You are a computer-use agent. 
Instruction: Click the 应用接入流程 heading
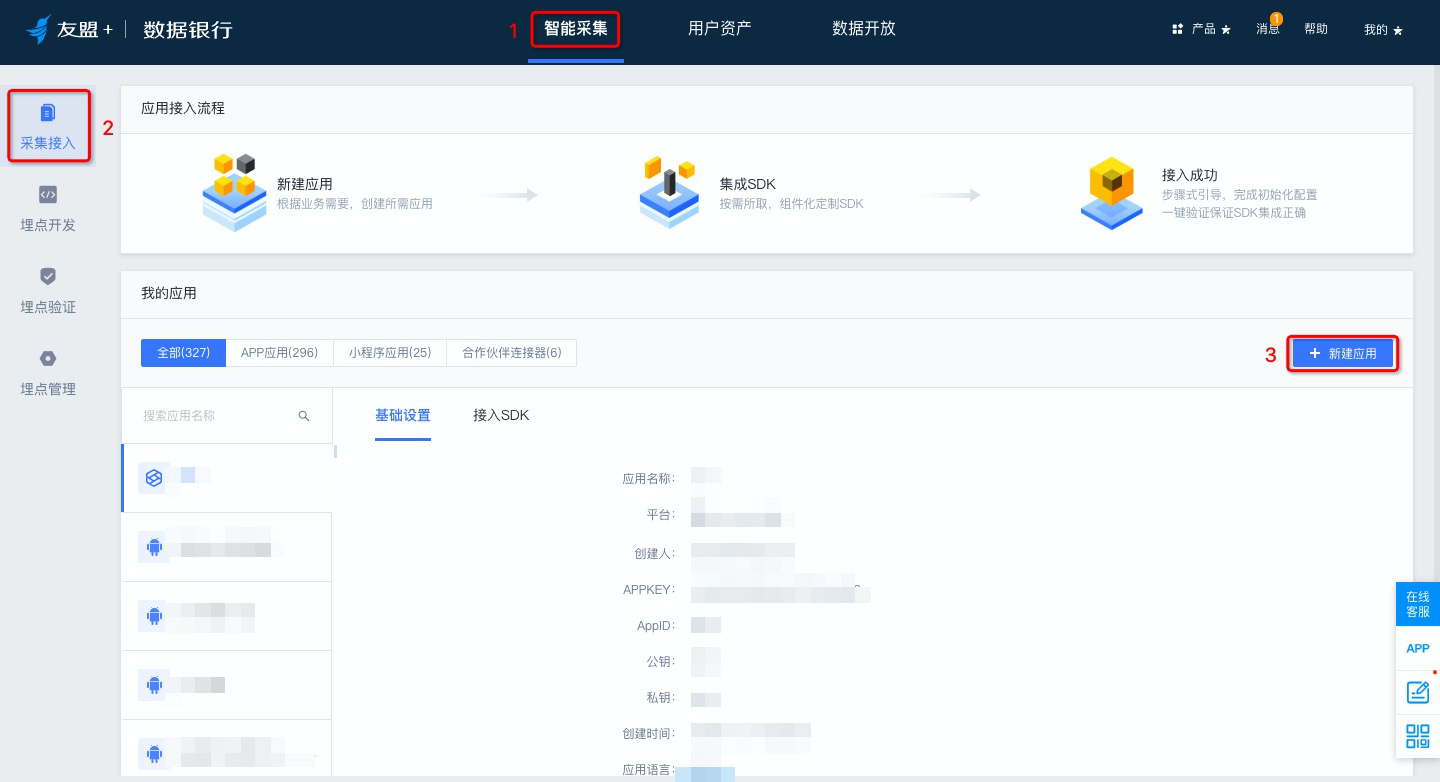pyautogui.click(x=183, y=108)
